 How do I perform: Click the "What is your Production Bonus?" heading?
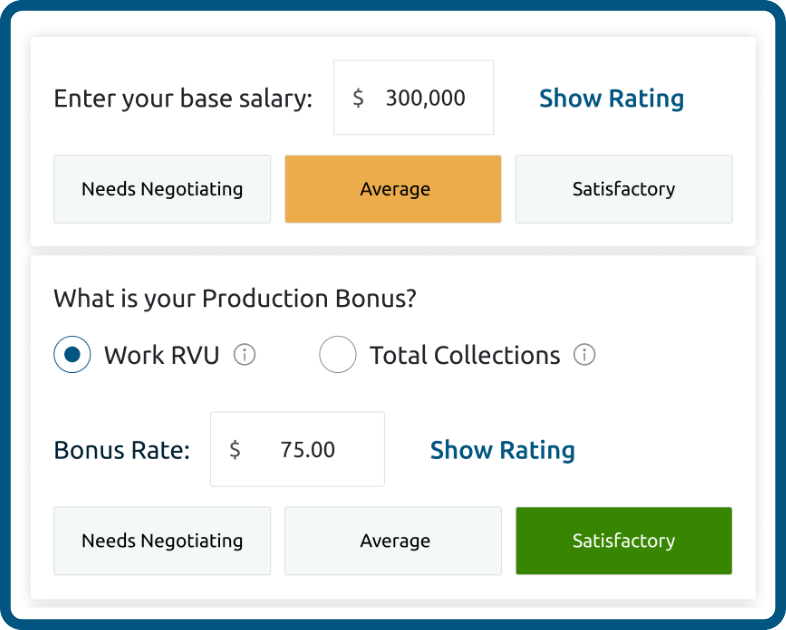(x=234, y=298)
